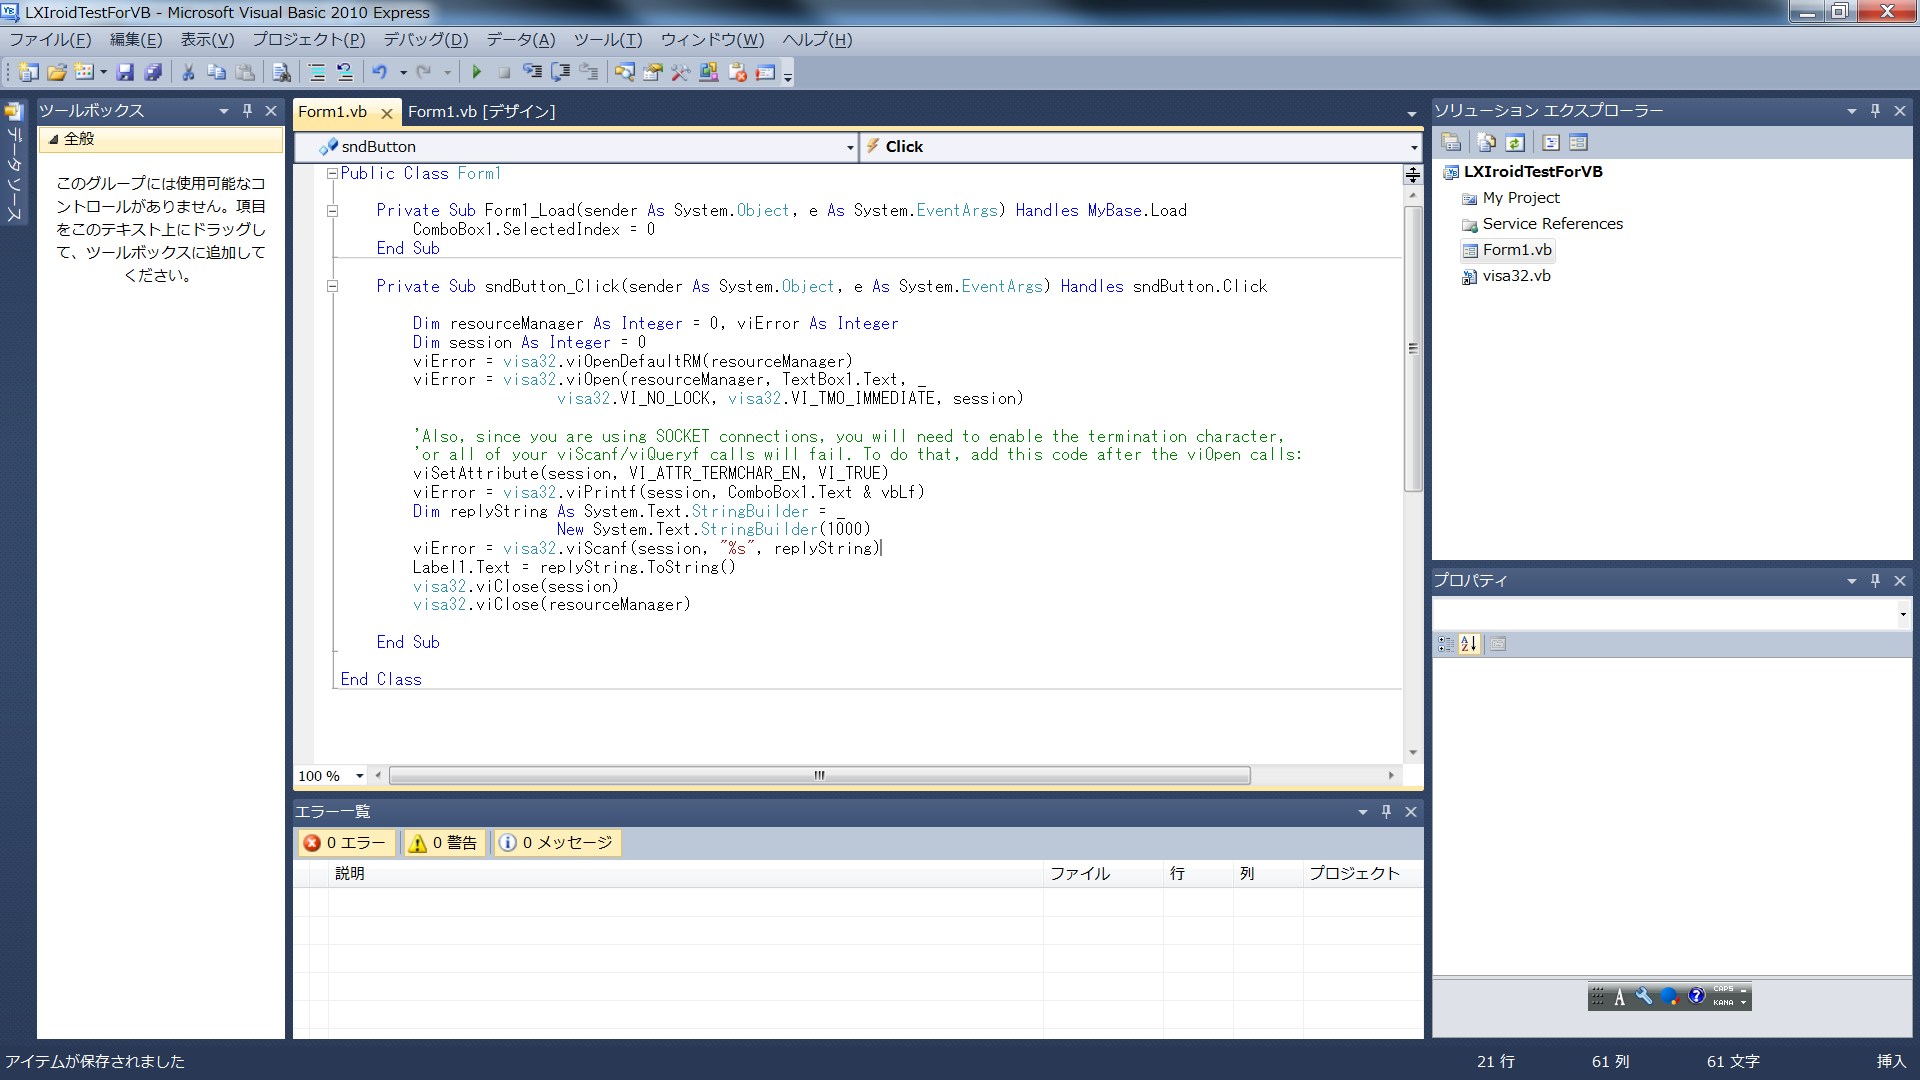1920x1080 pixels.
Task: Toggle the 0 警告 warnings filter
Action: click(443, 843)
